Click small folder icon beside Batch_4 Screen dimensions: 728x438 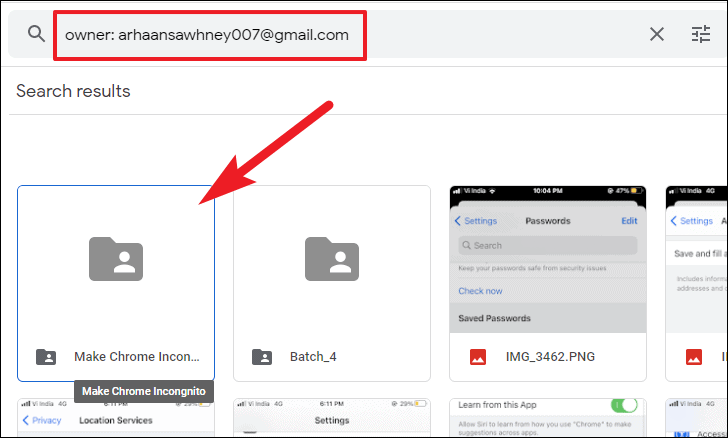[x=262, y=357]
